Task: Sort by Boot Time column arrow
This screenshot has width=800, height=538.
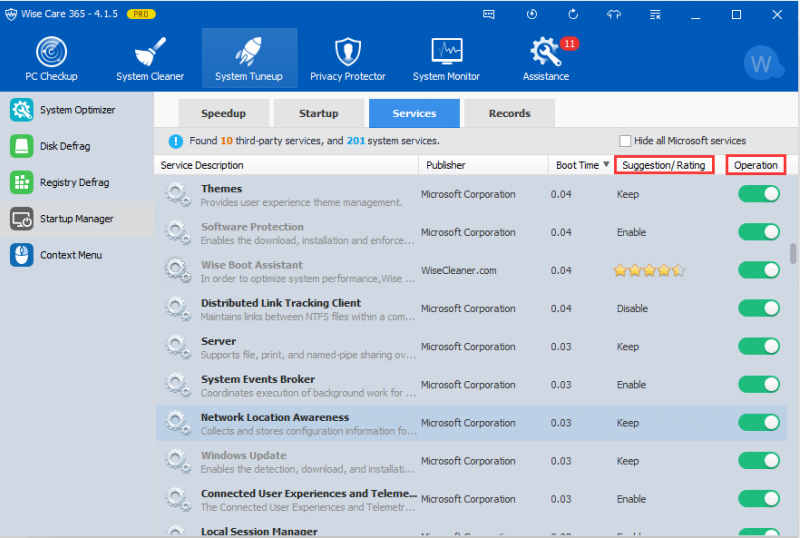Action: click(x=606, y=164)
